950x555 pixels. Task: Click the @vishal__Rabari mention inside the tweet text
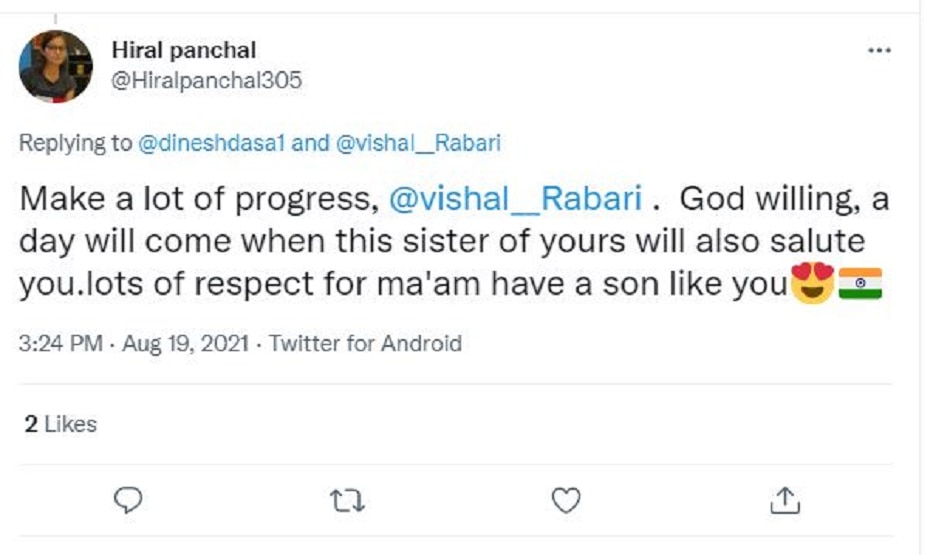[x=514, y=198]
